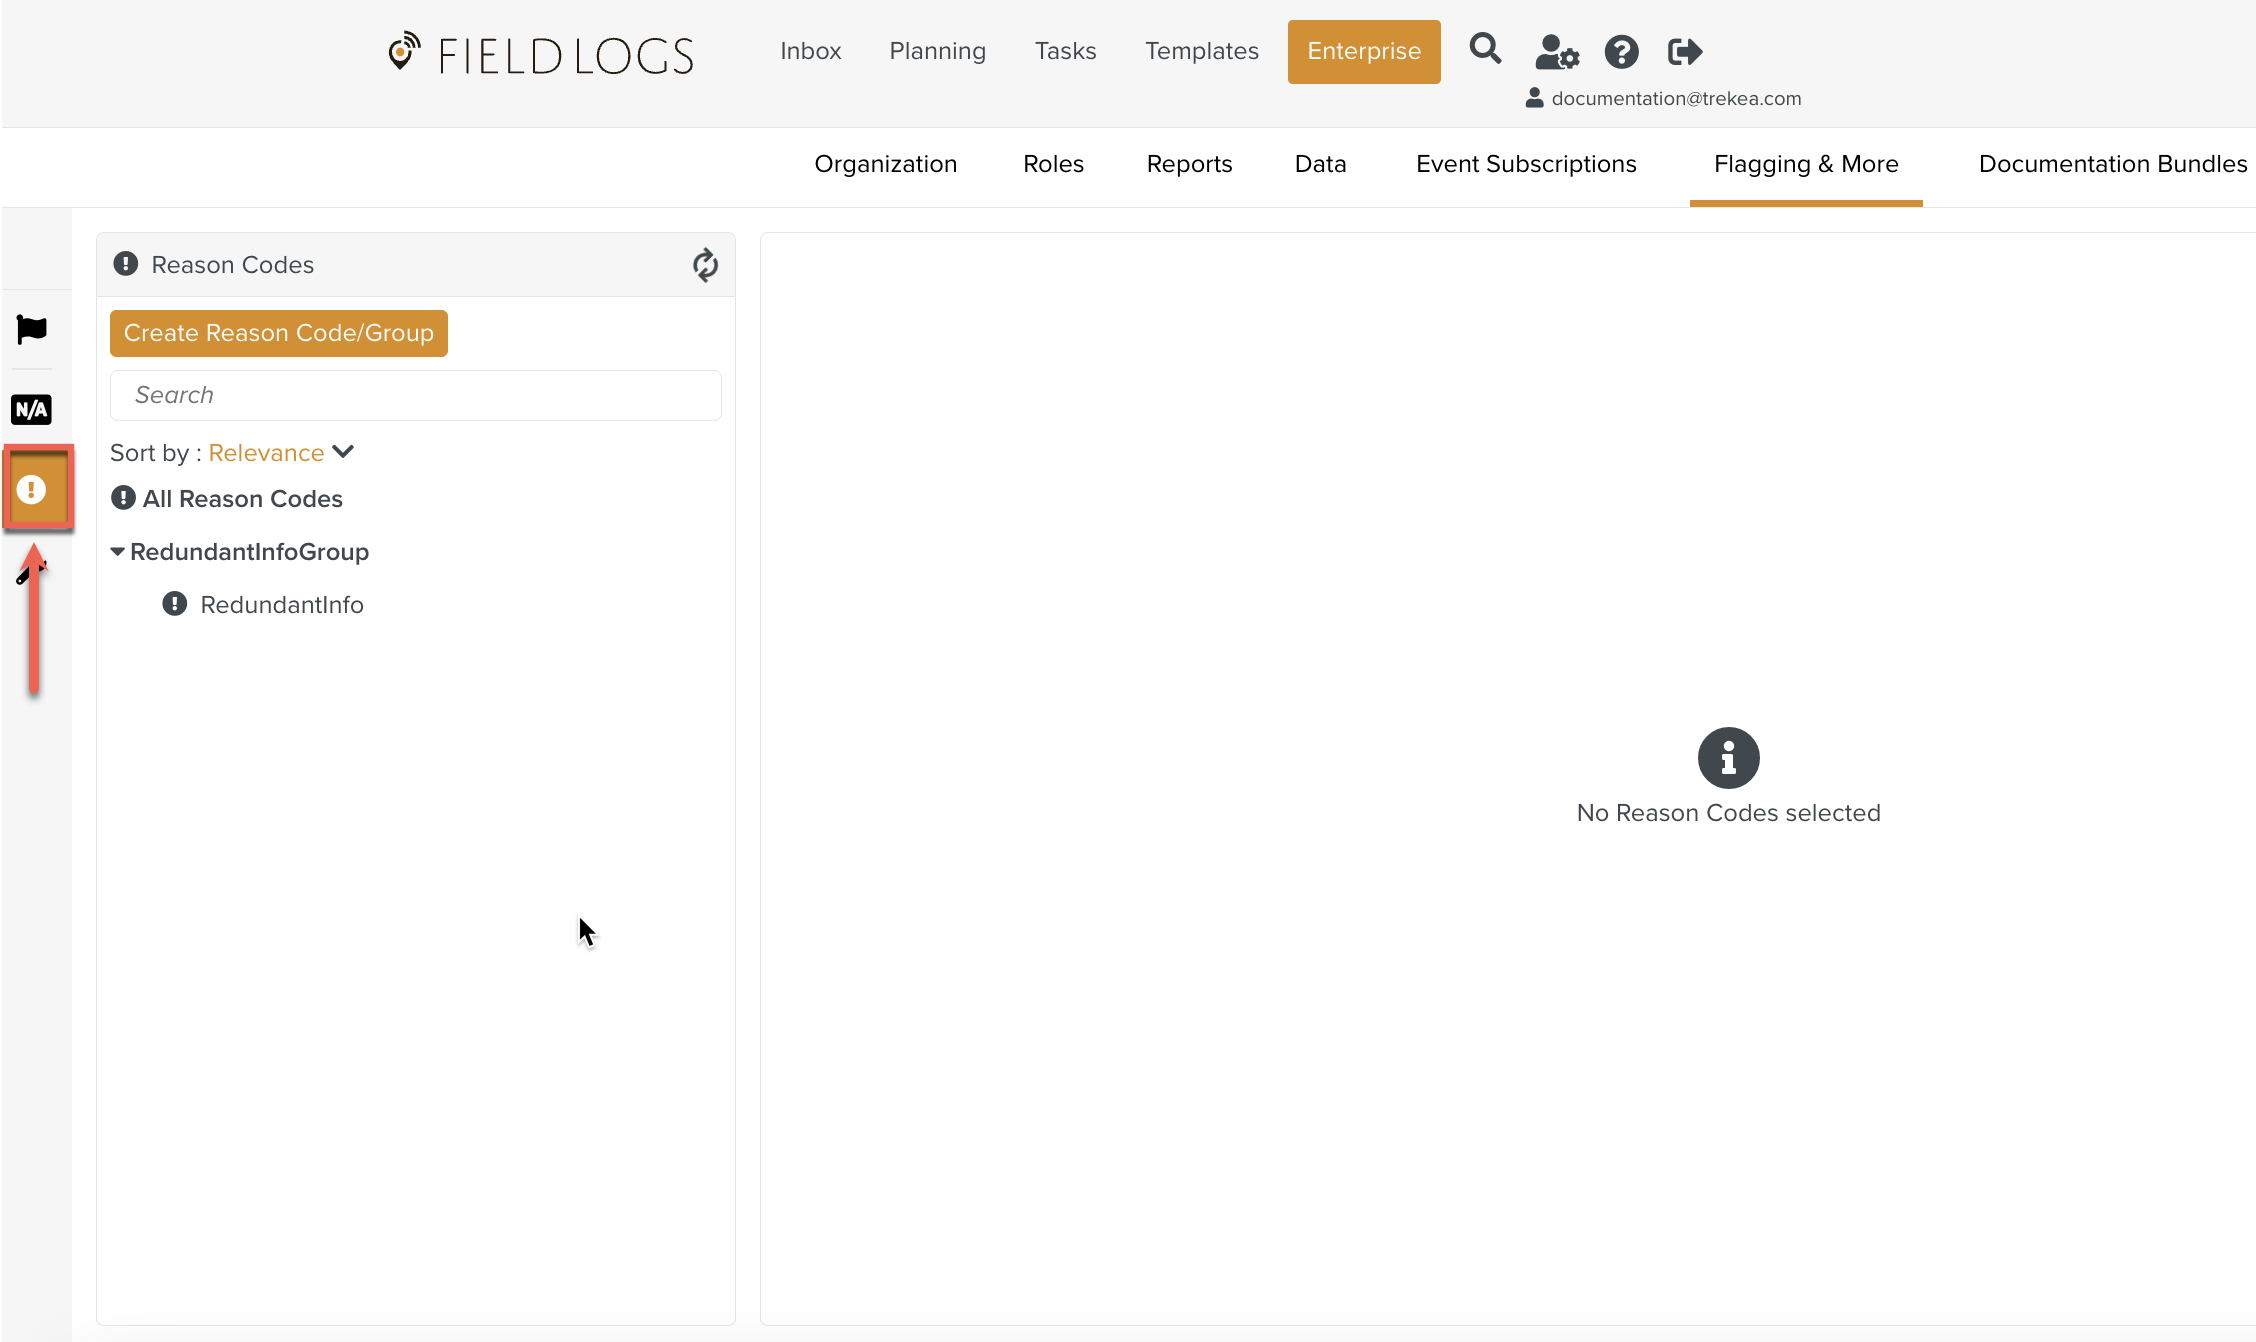Focus the reason codes Search field

[415, 395]
